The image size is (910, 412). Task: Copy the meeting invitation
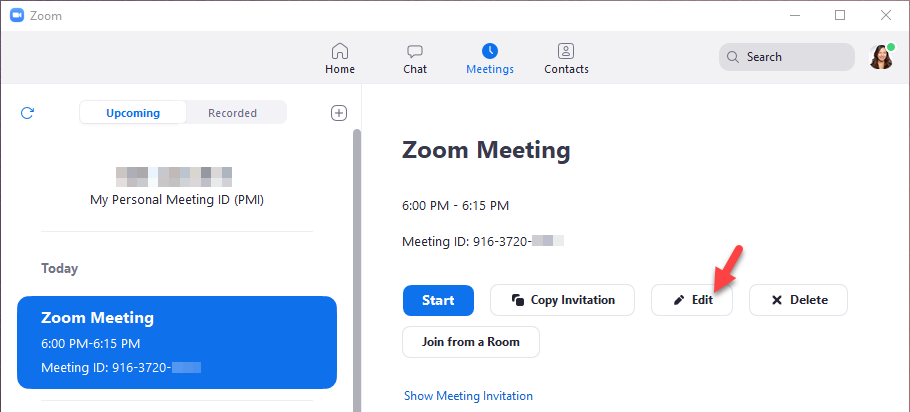(562, 300)
